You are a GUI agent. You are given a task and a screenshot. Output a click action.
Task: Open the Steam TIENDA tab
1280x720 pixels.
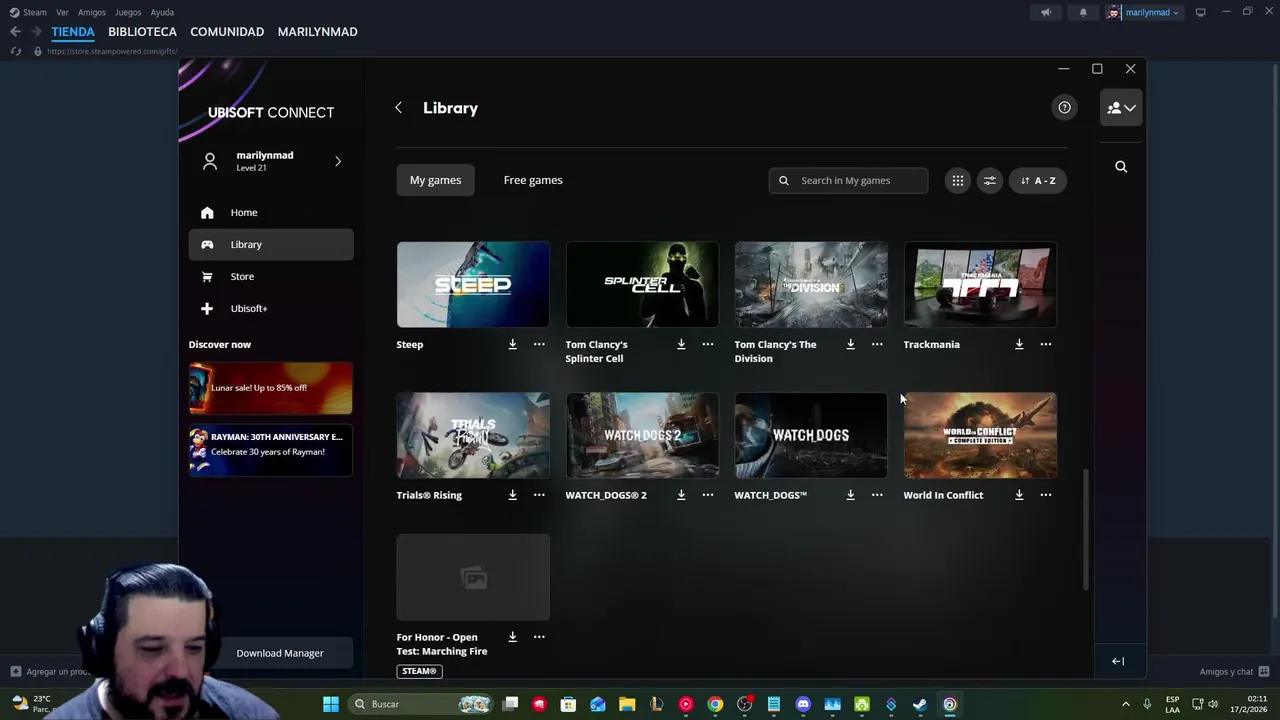73,32
